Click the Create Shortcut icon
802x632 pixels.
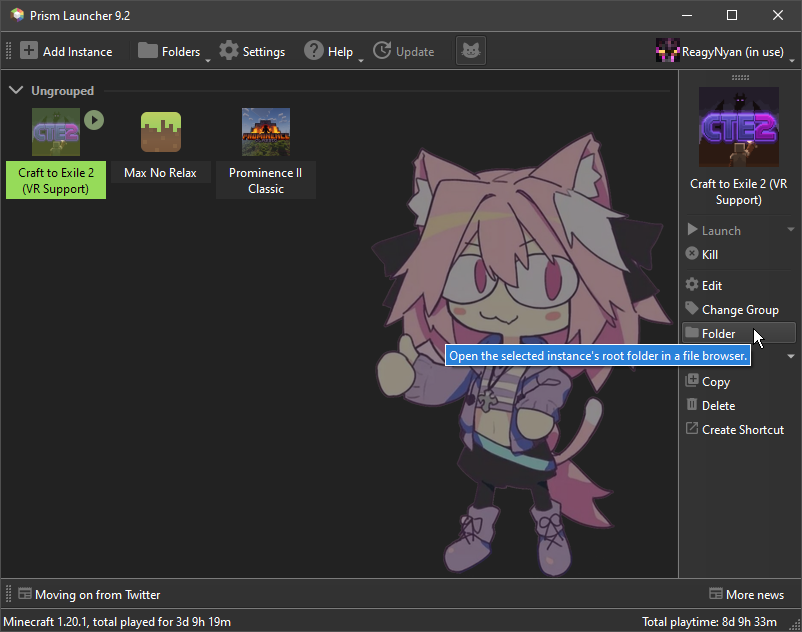click(x=692, y=428)
